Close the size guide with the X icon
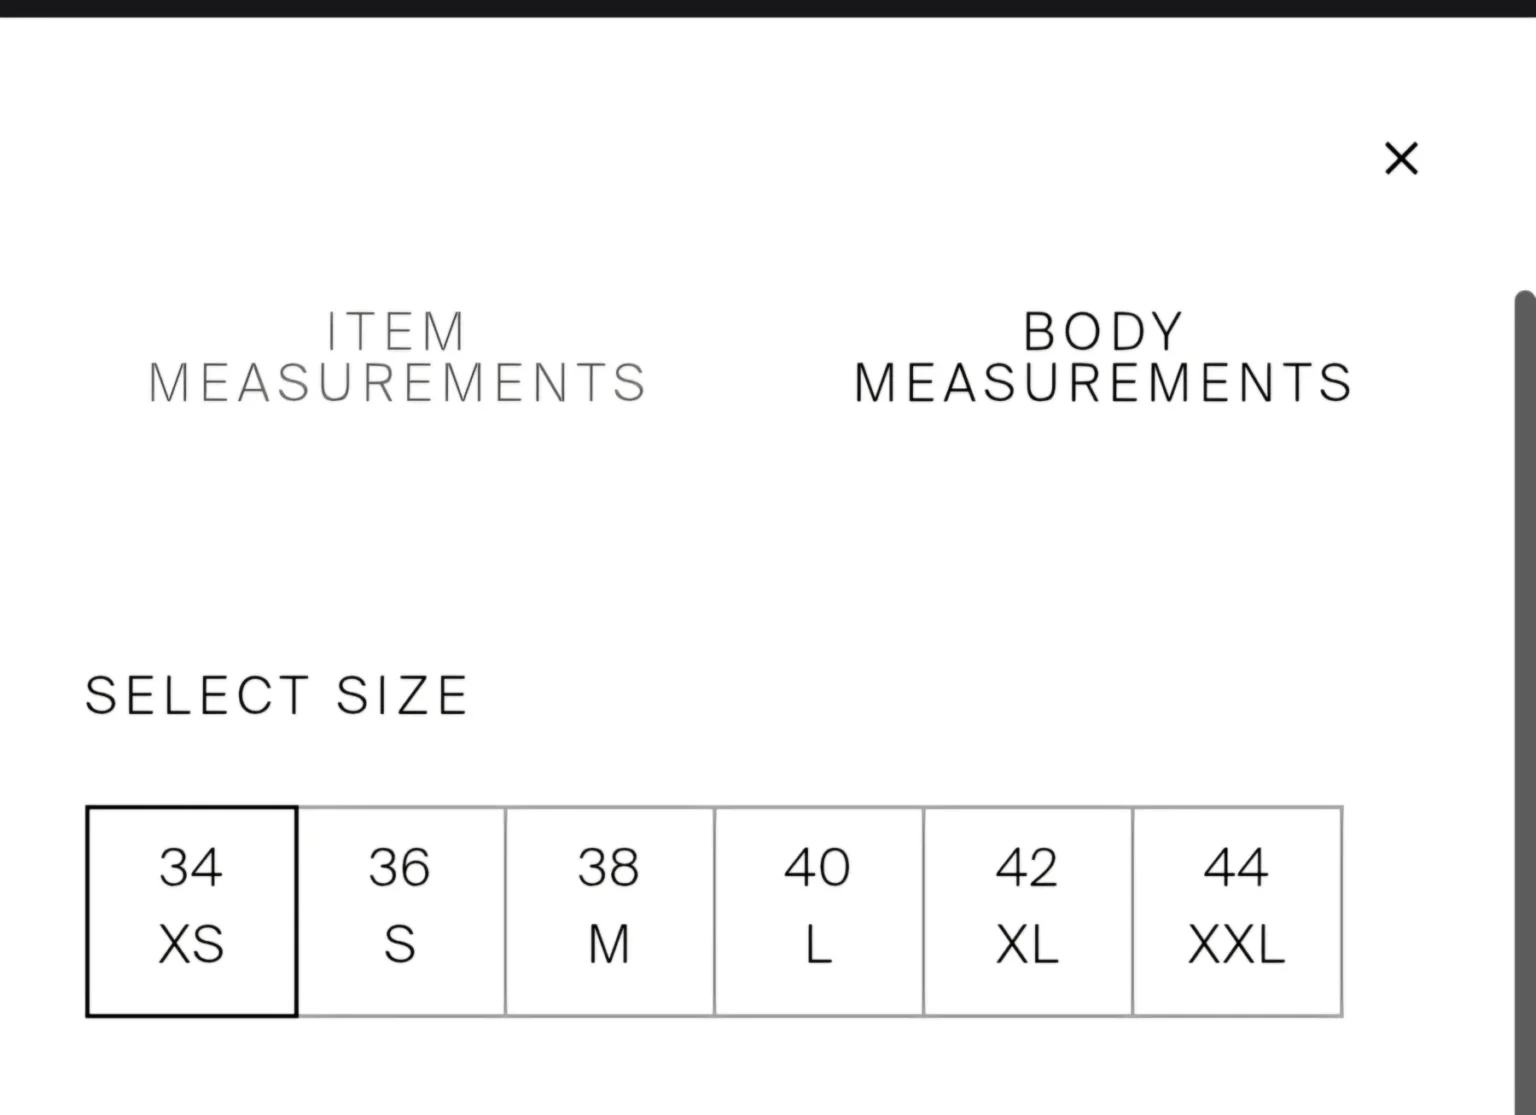 1401,158
